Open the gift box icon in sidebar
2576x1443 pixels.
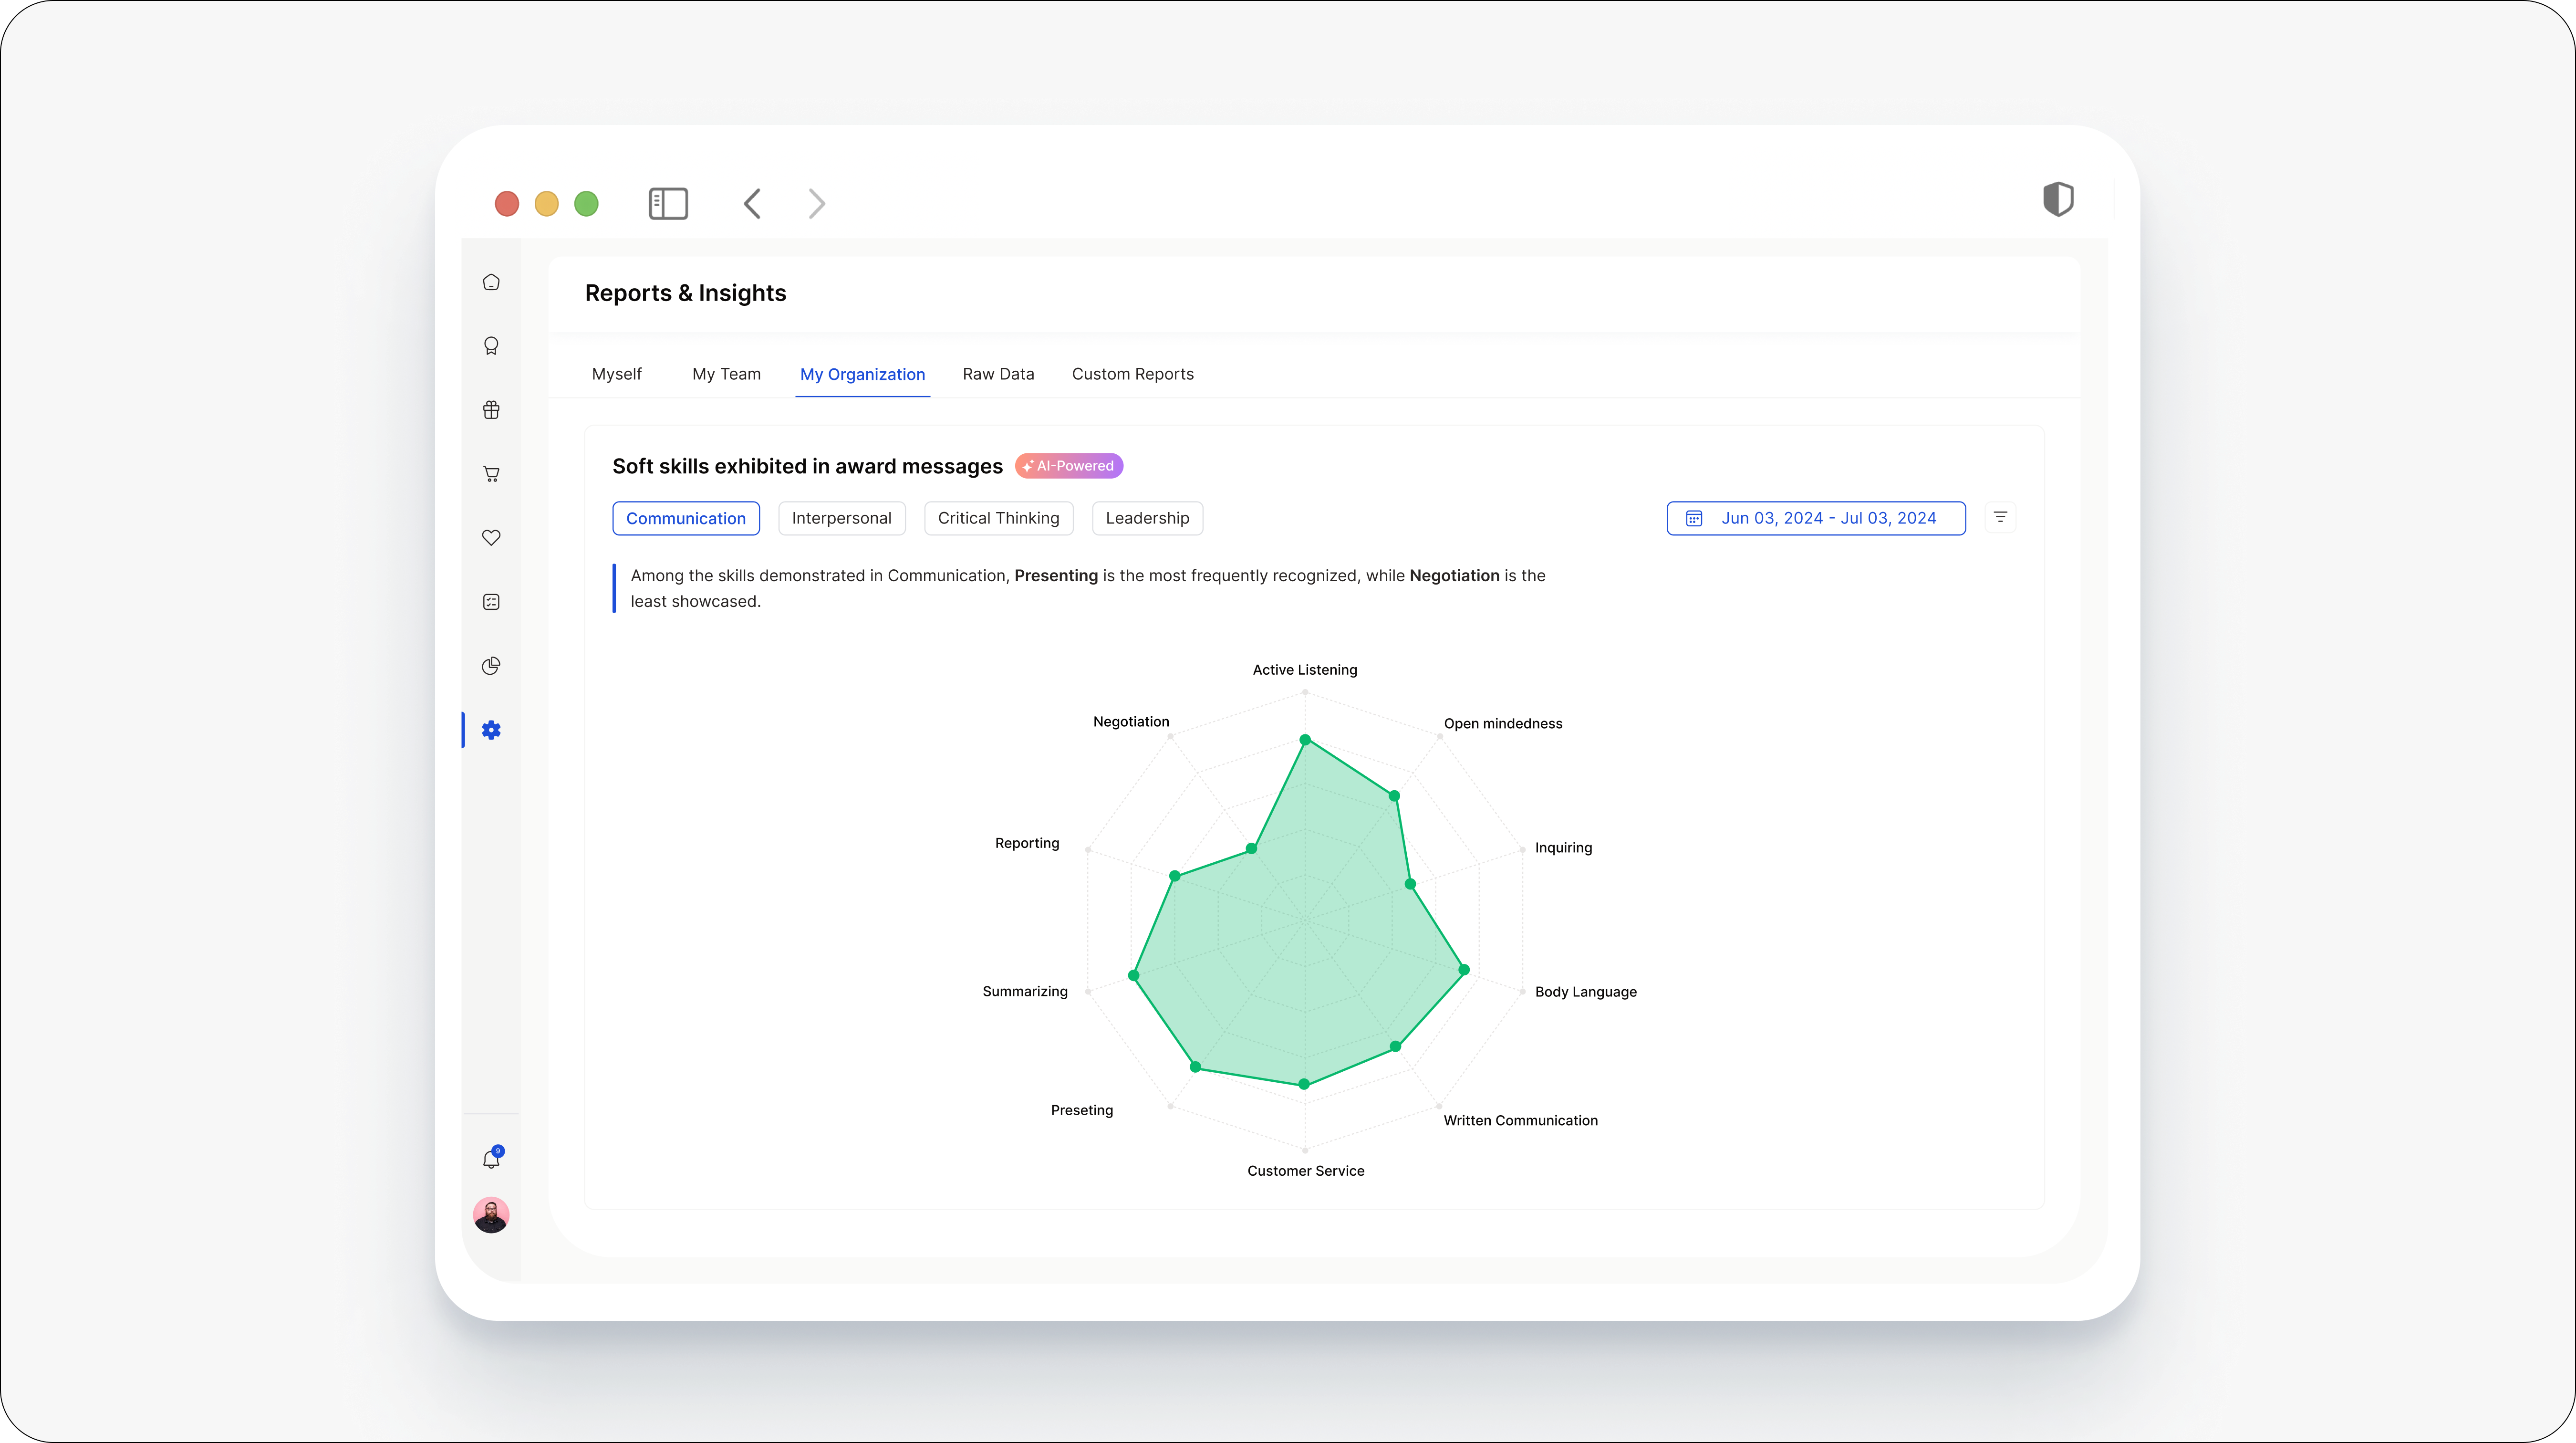click(491, 410)
